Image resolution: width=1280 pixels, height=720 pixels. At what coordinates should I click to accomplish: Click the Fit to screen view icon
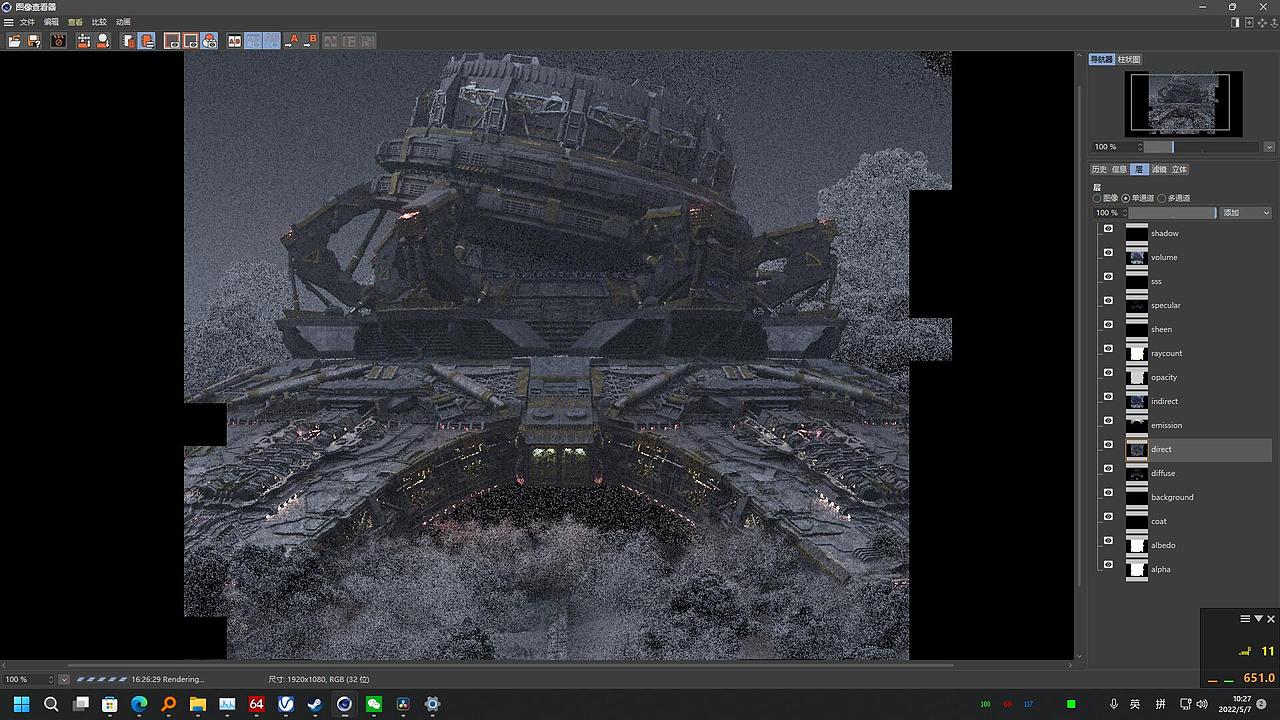[x=172, y=41]
